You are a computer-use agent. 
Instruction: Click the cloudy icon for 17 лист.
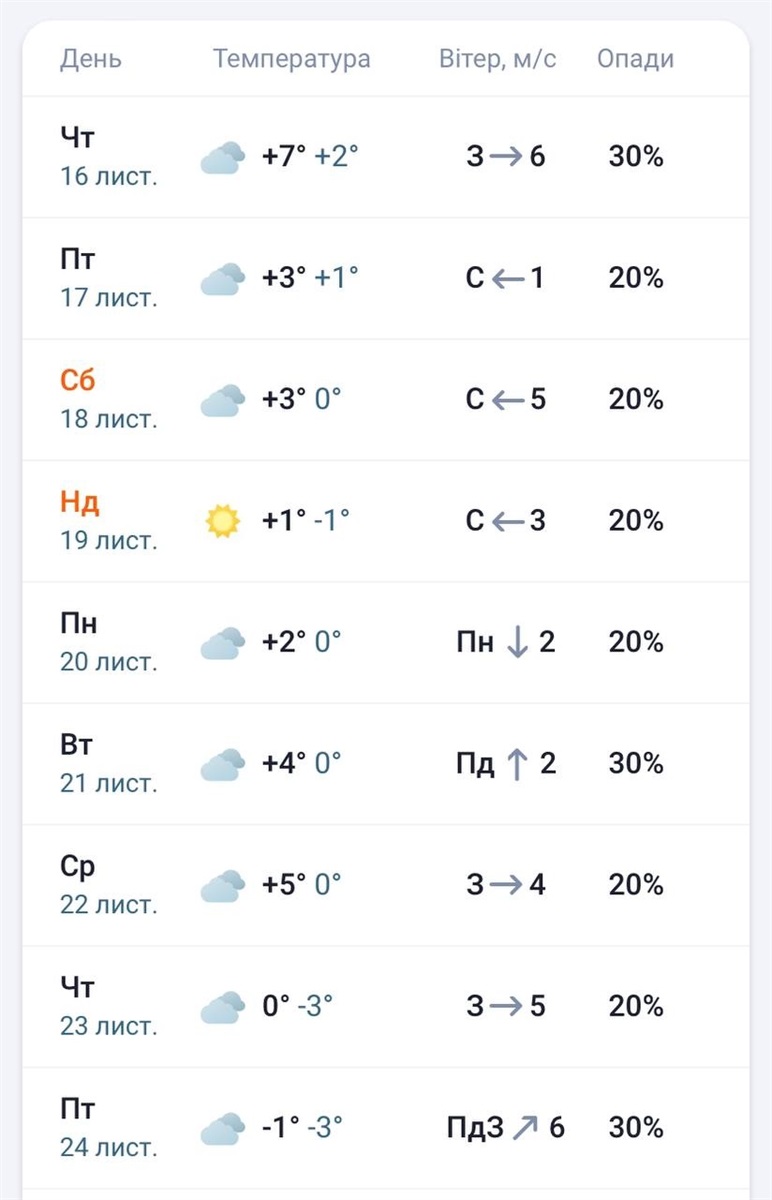[223, 279]
